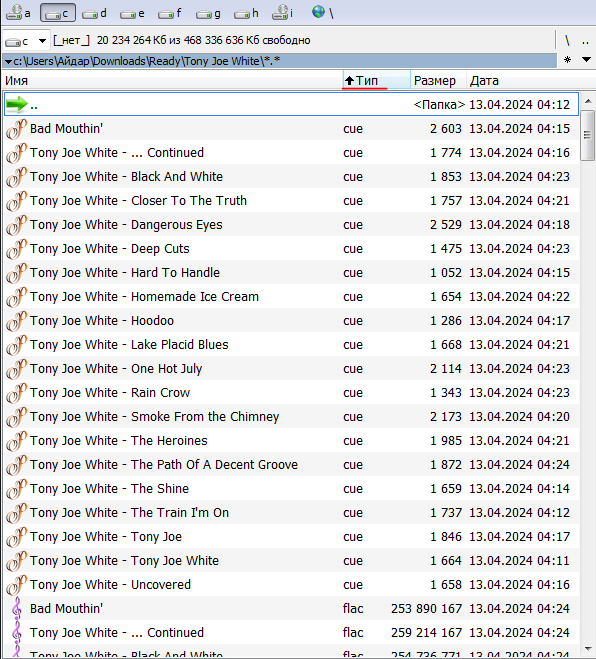
Task: Open the drive selection combo box
Action: (26, 41)
